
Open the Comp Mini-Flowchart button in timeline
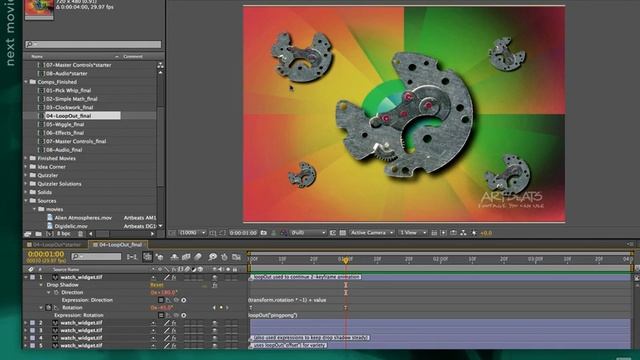[x=132, y=257]
